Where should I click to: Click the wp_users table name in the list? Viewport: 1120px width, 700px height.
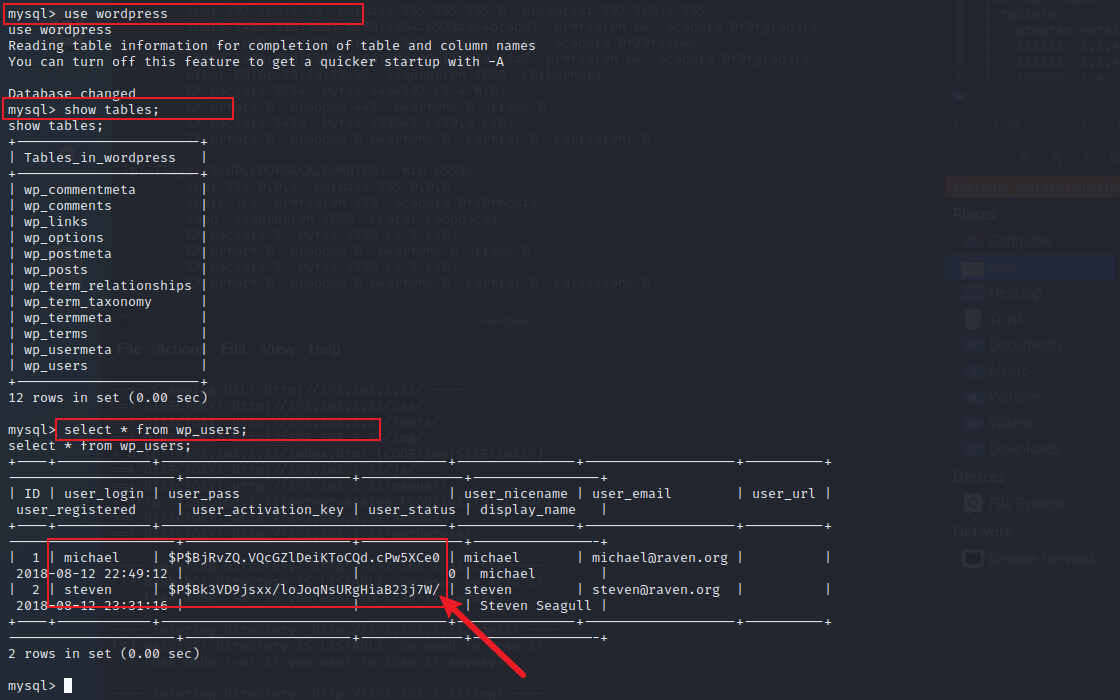56,366
